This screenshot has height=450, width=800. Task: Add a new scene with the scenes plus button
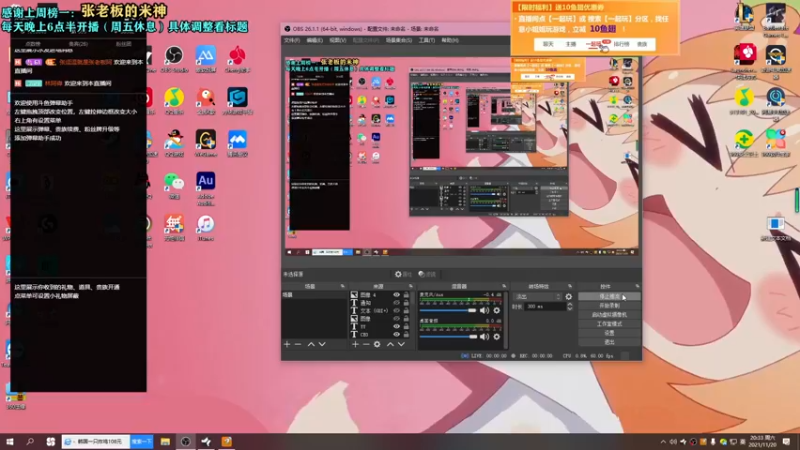tap(287, 344)
